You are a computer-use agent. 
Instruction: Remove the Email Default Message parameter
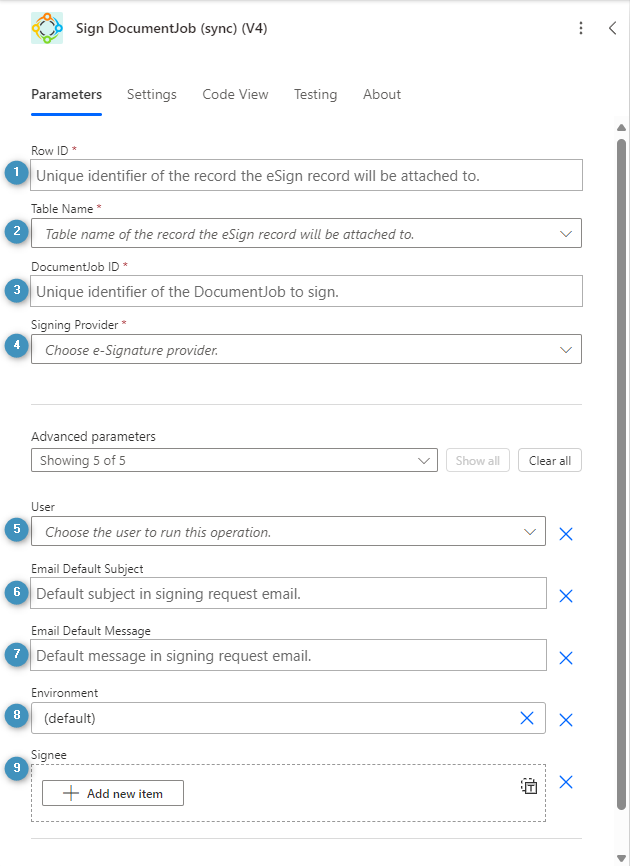[565, 657]
